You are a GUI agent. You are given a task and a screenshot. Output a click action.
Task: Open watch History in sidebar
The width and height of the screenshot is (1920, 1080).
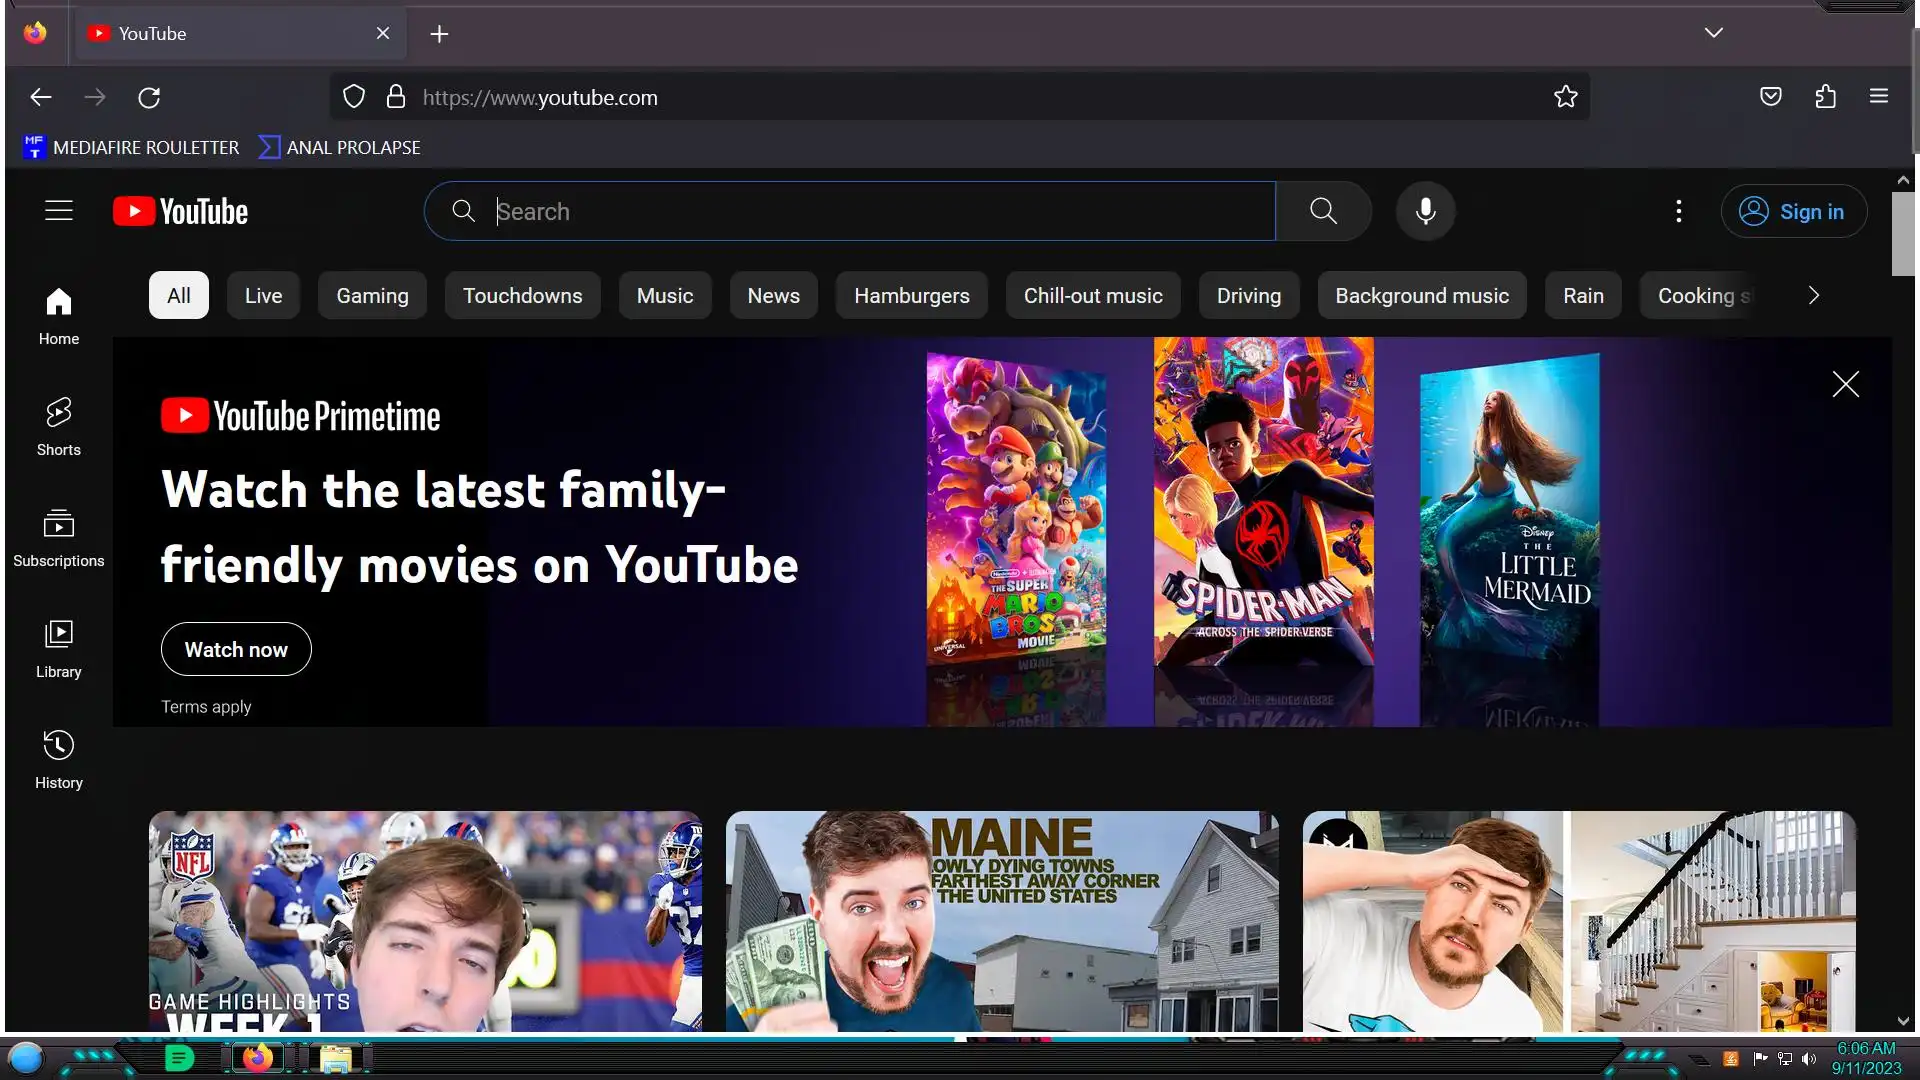[59, 759]
